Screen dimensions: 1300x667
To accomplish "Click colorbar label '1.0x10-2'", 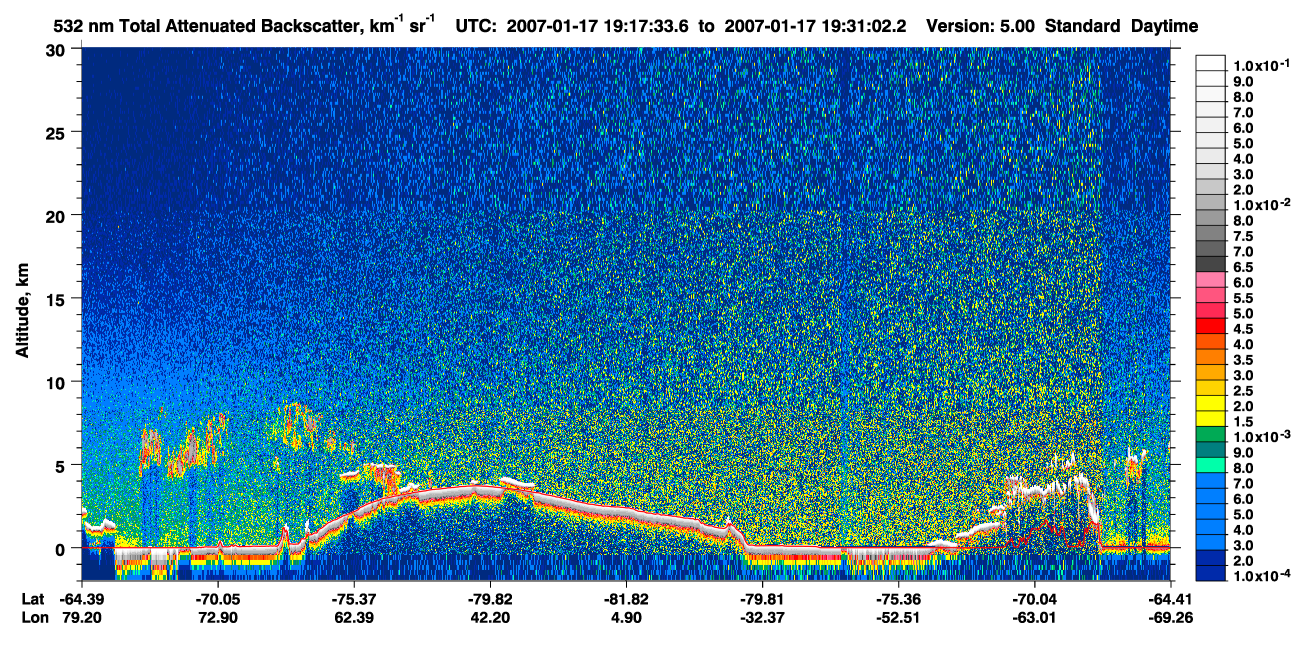I will coord(1262,205).
